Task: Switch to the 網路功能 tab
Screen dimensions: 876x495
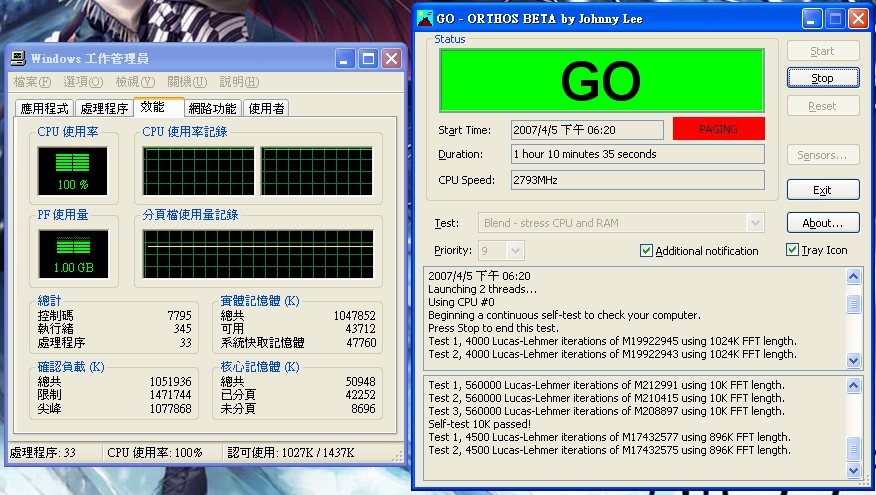Action: click(212, 108)
